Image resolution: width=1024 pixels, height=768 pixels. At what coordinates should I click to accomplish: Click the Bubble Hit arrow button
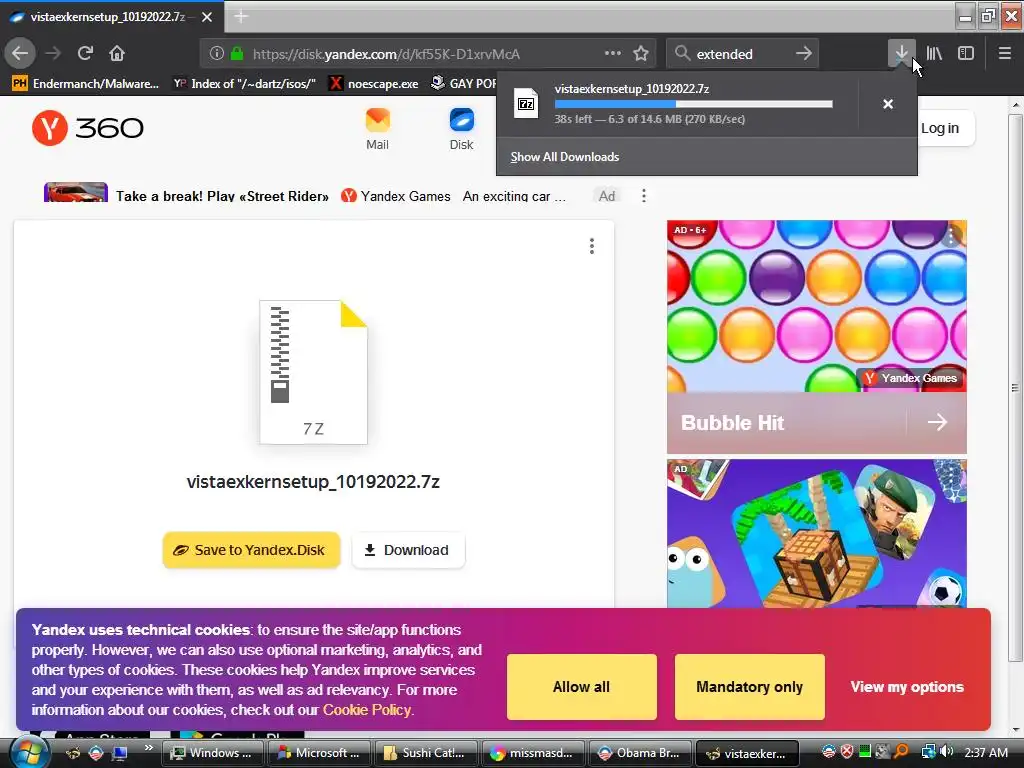point(937,423)
